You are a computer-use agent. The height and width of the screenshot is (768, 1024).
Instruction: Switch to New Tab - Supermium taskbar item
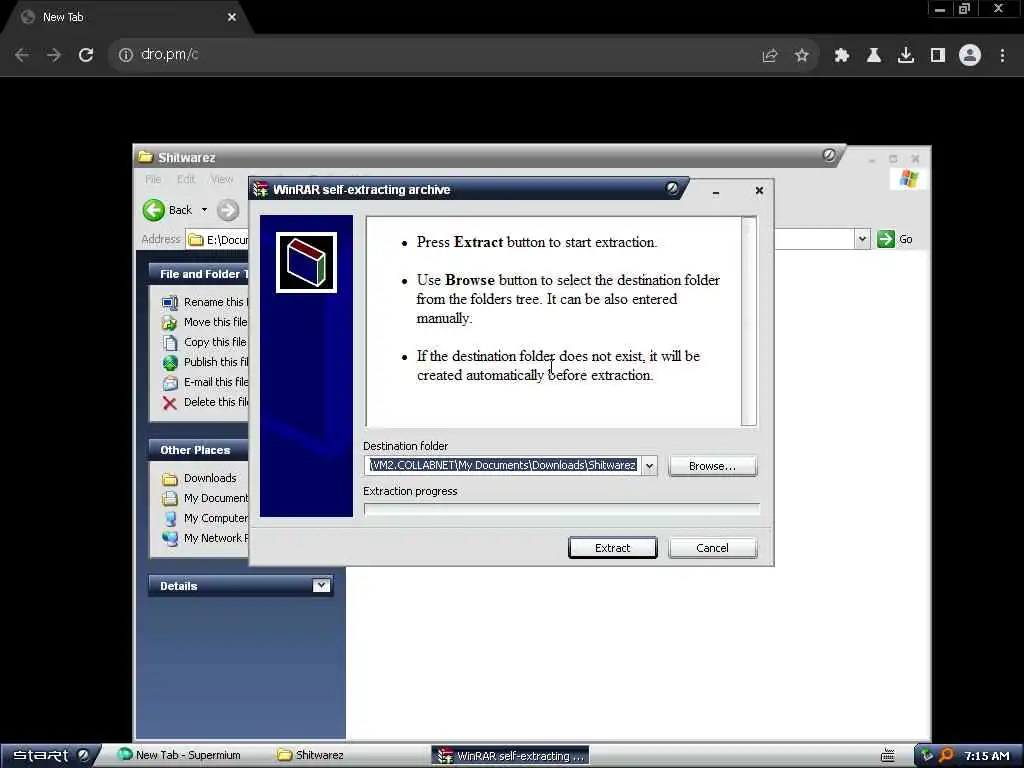coord(179,755)
